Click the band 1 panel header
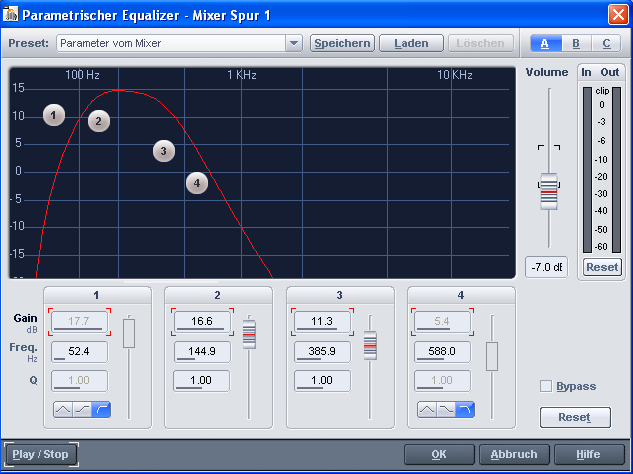 coord(97,296)
